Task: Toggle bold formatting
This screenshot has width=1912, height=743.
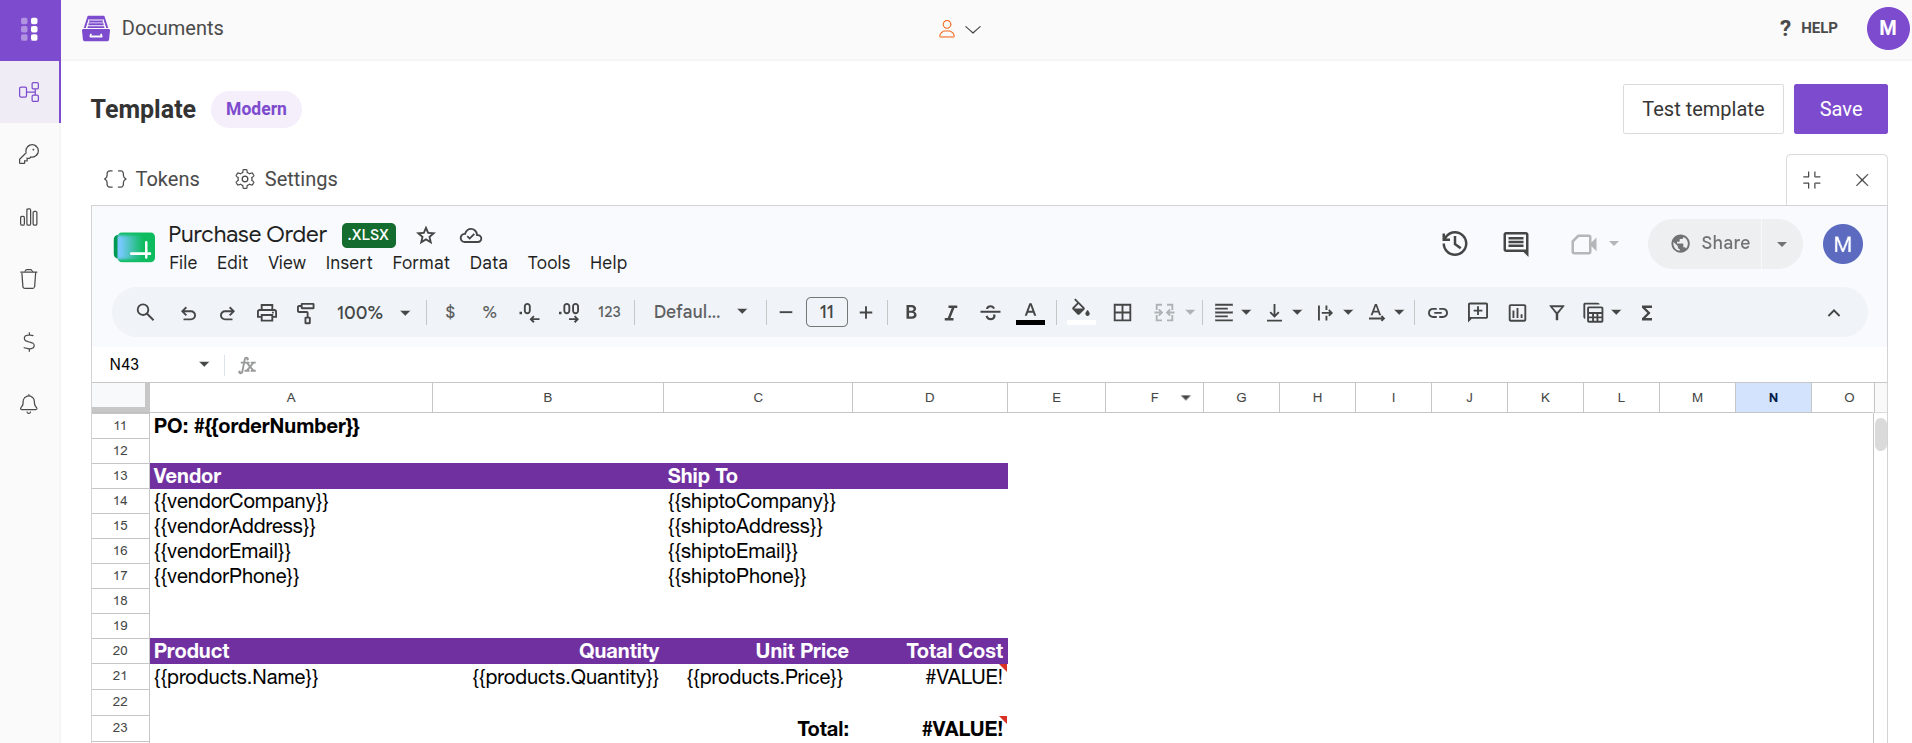Action: point(911,312)
